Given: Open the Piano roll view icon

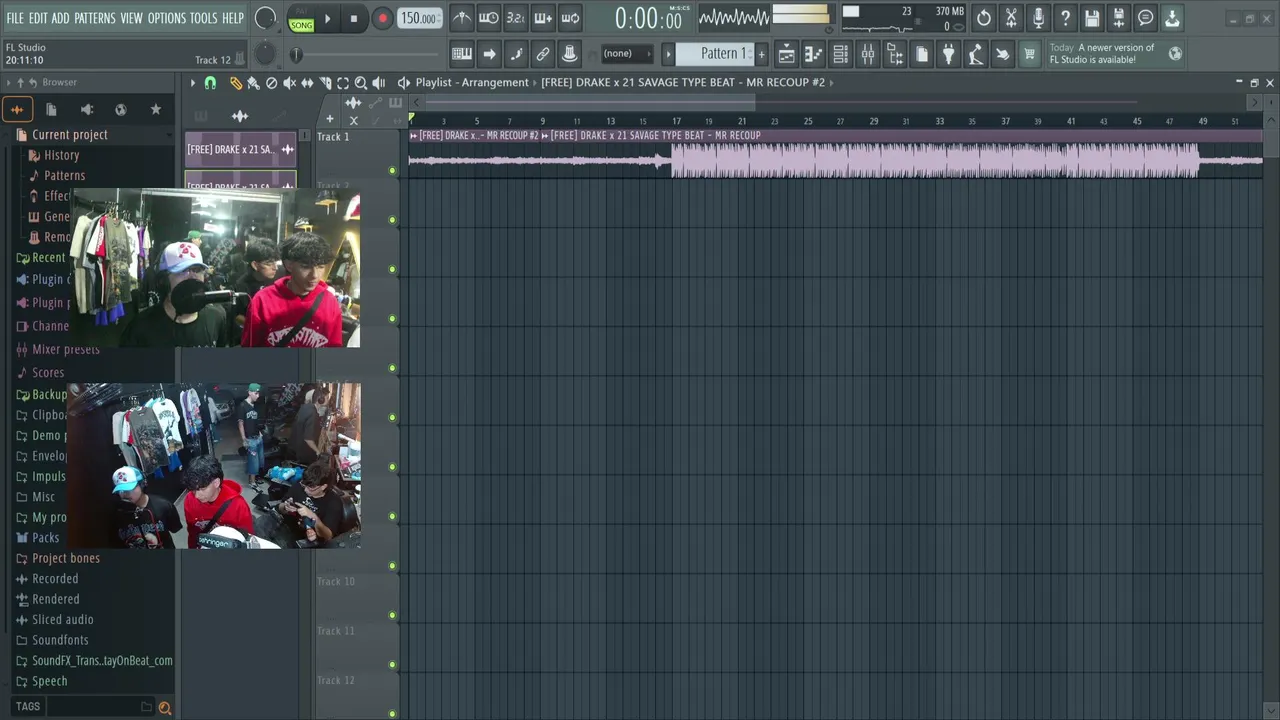Looking at the screenshot, I should pyautogui.click(x=814, y=55).
